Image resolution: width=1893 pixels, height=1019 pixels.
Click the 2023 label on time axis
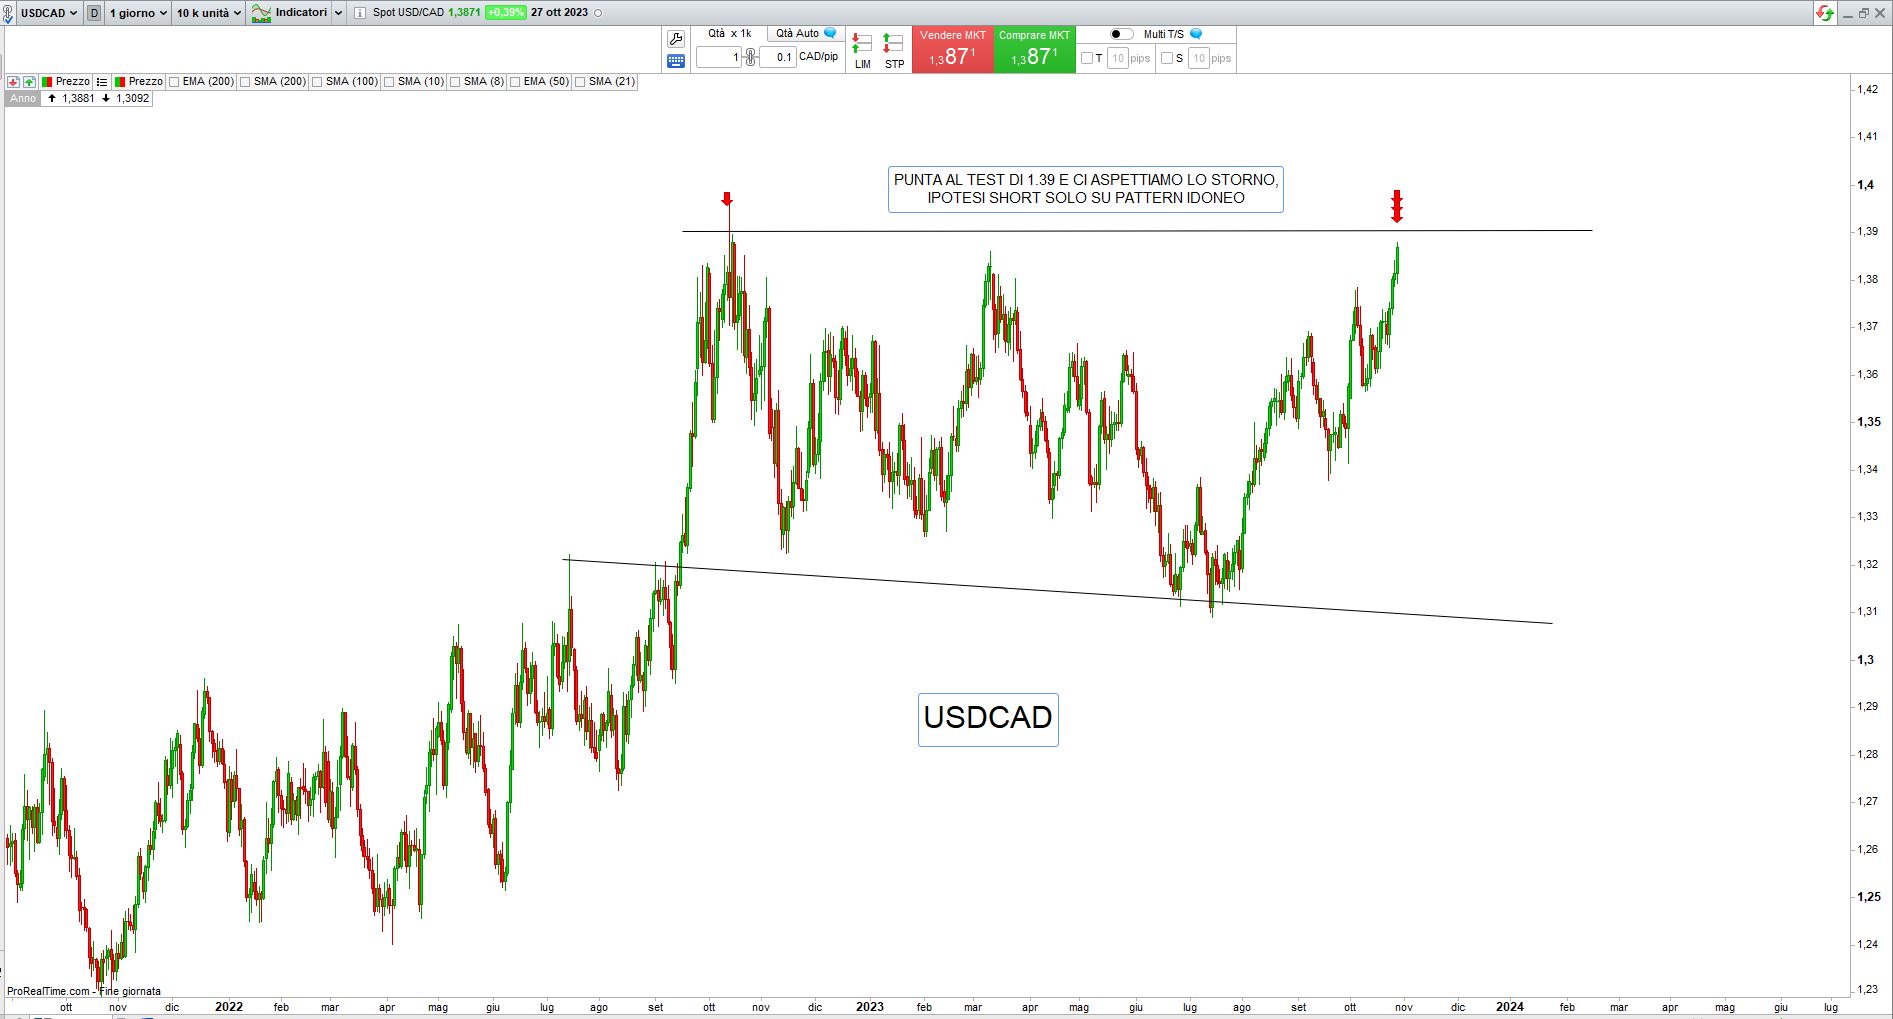point(870,1007)
